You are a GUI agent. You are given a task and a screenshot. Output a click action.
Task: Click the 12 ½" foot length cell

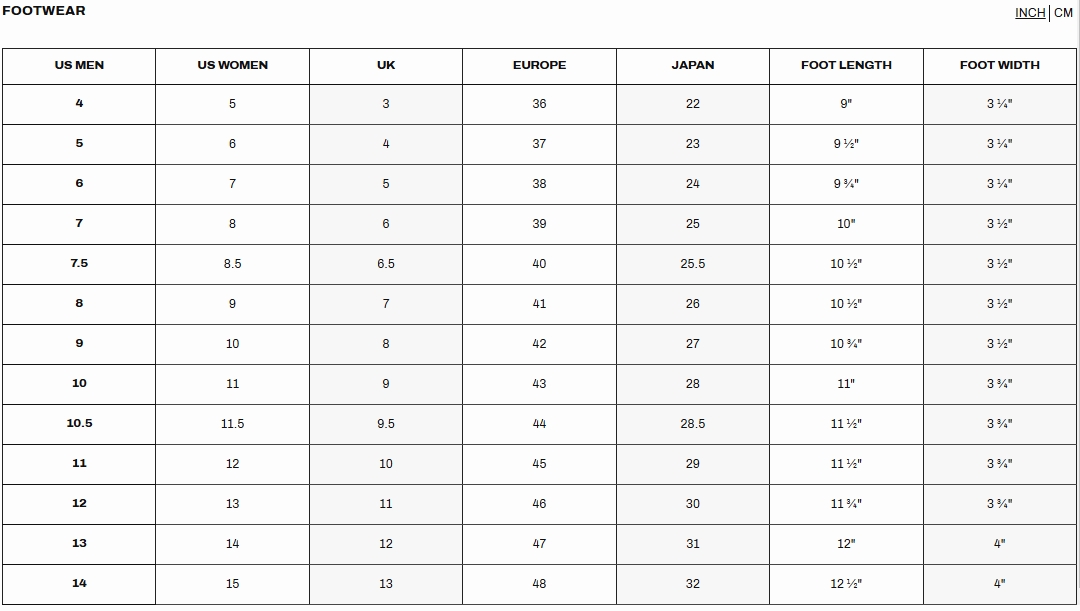pos(846,584)
